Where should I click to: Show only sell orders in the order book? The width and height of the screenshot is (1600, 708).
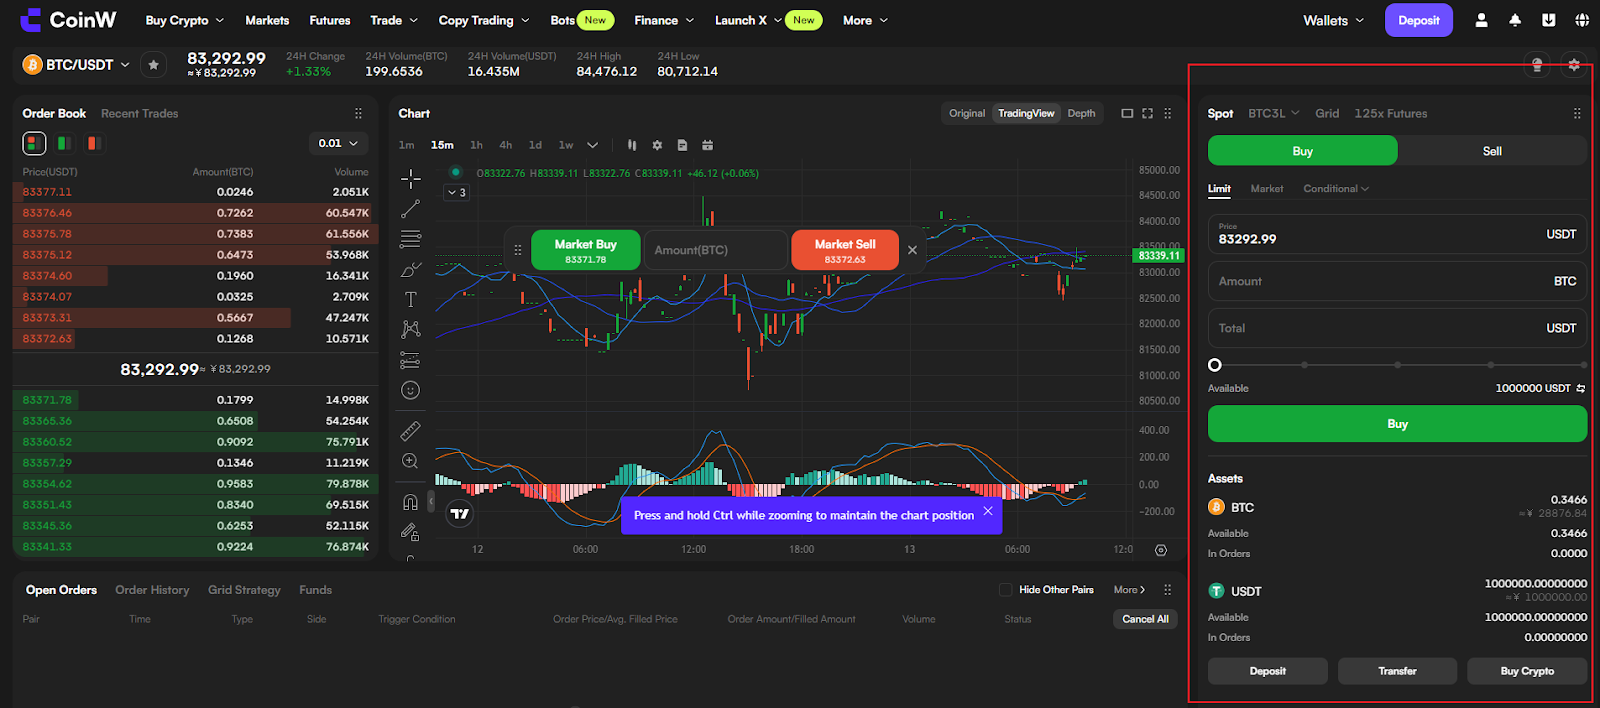tap(93, 143)
